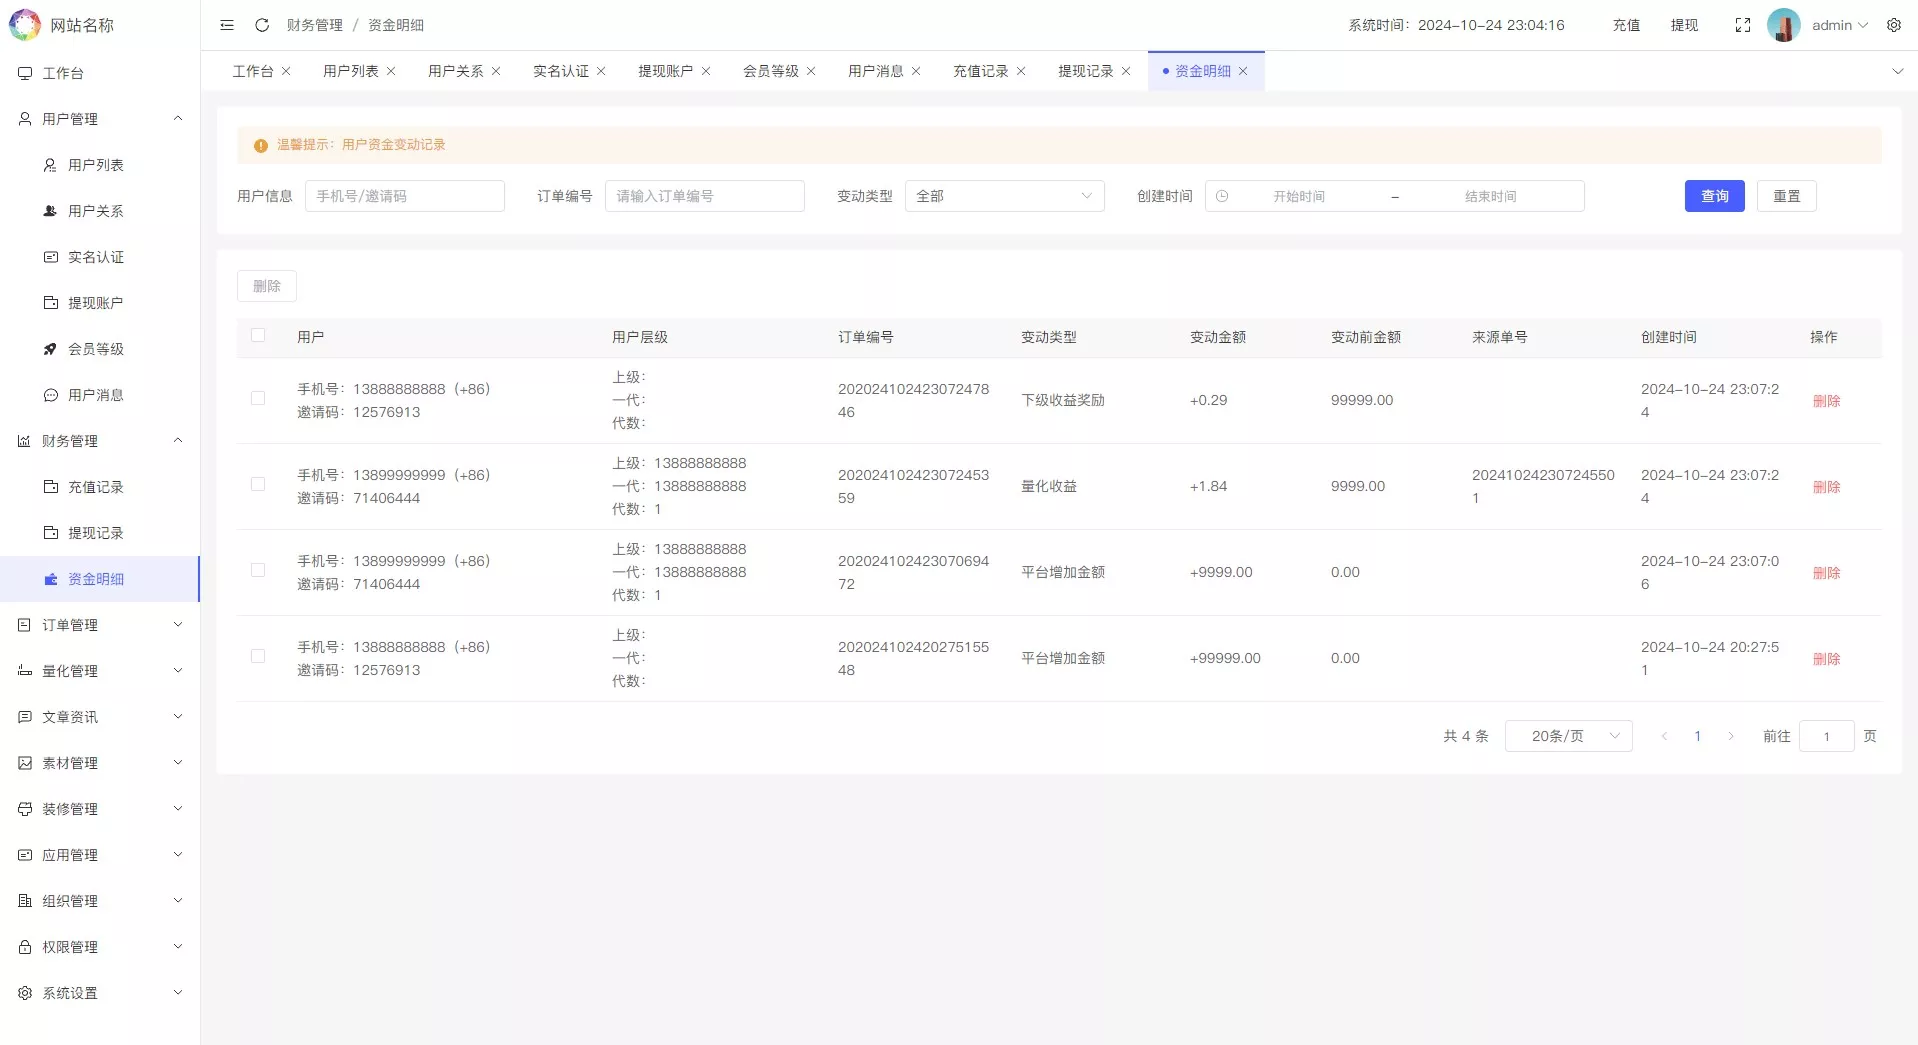Viewport: 1918px width, 1045px height.
Task: Open 充值记录 from the sidebar menu
Action: pos(96,487)
